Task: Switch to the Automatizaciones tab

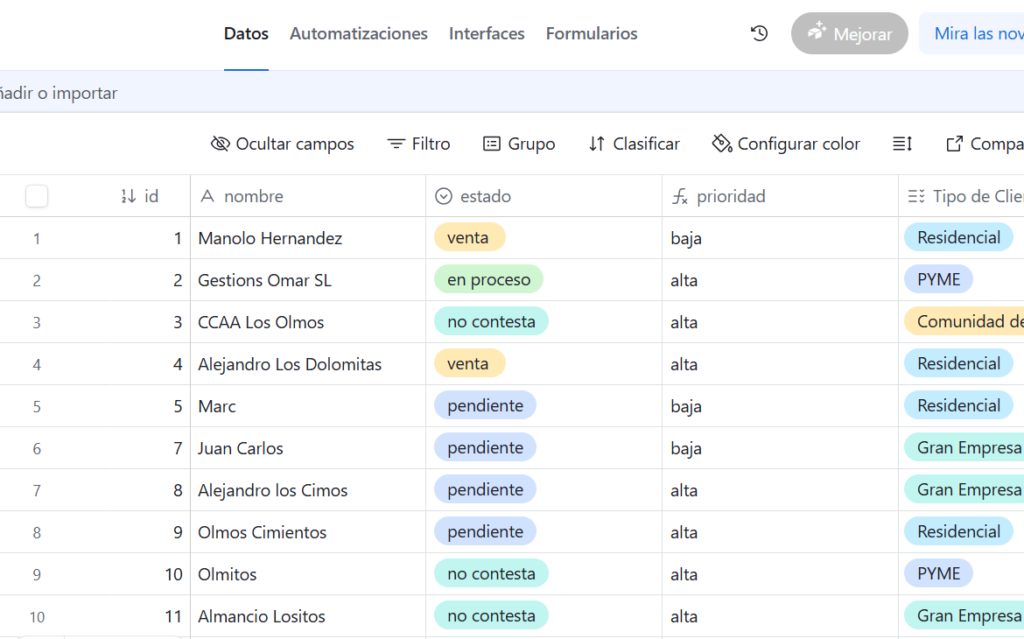Action: (358, 33)
